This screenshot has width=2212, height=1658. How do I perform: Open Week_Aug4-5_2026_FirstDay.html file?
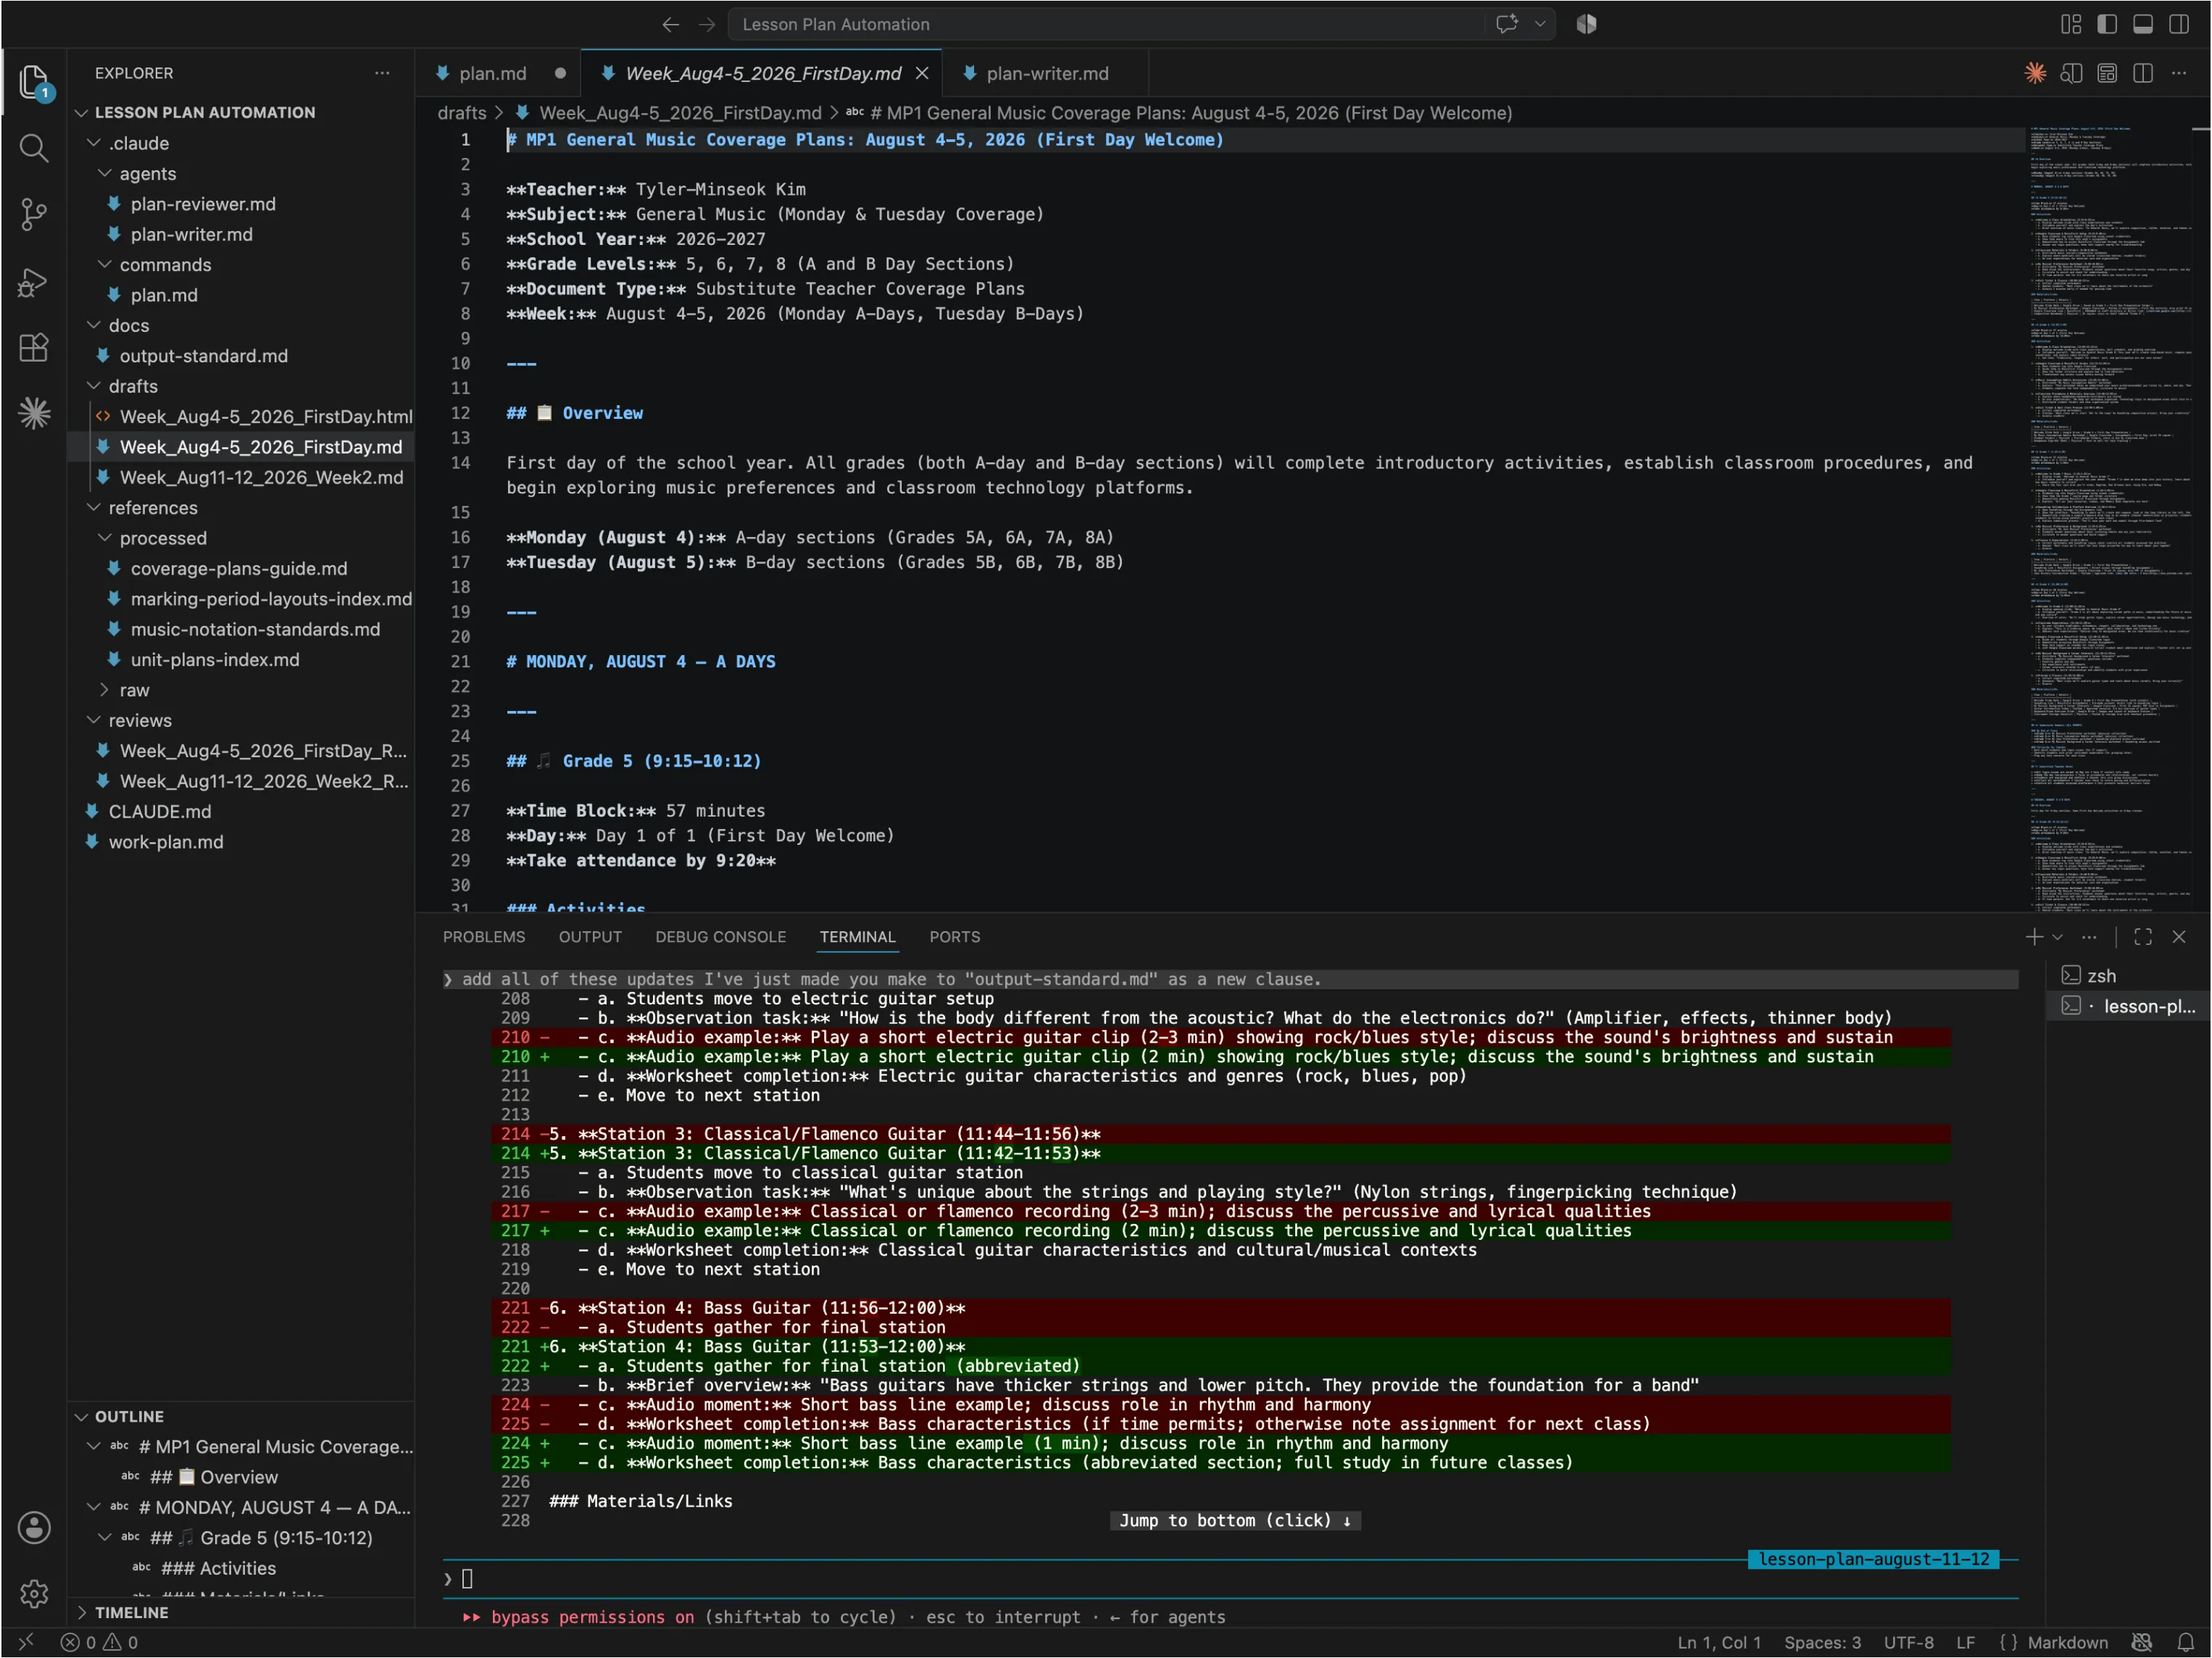coord(266,416)
